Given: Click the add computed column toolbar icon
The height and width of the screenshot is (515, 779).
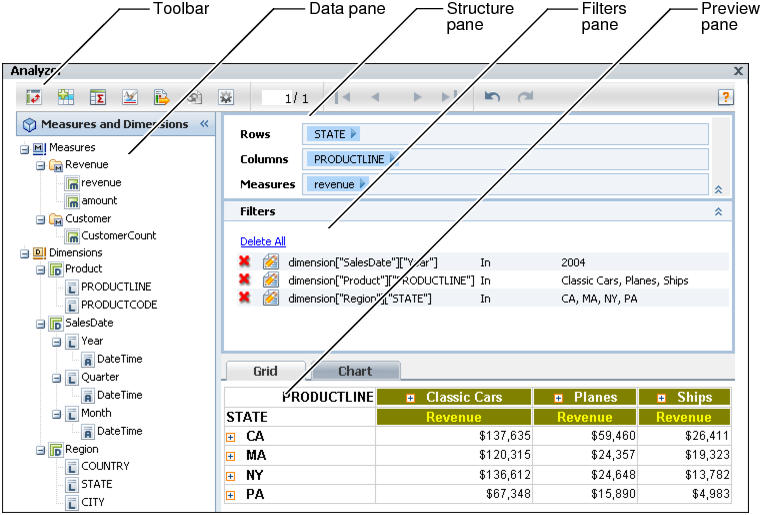Looking at the screenshot, I should 66,97.
